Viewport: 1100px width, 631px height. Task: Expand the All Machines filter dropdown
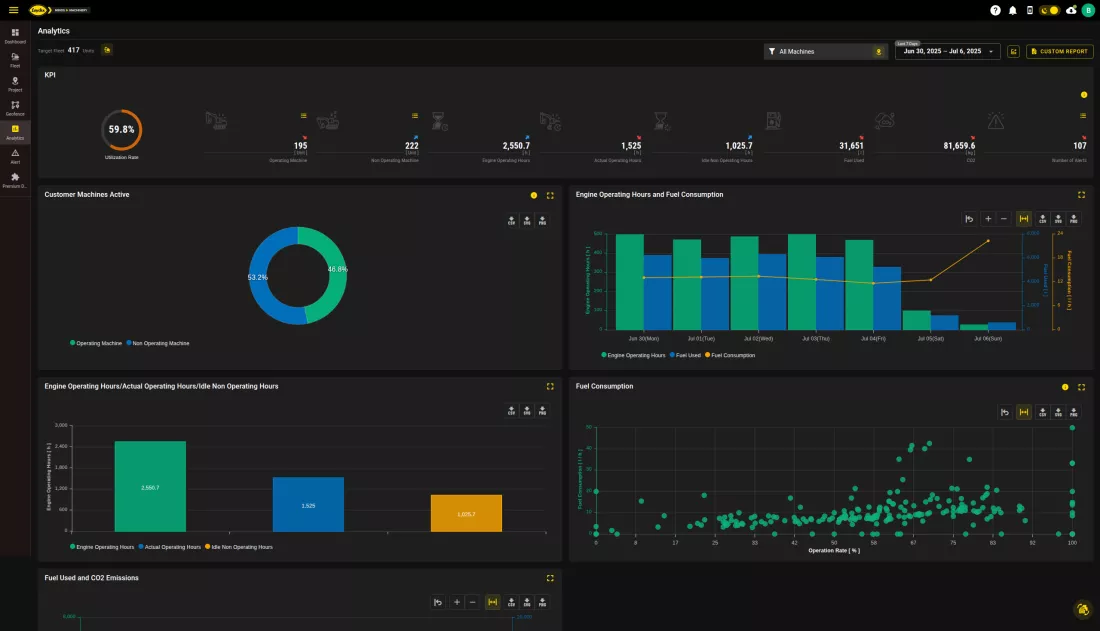tap(825, 51)
